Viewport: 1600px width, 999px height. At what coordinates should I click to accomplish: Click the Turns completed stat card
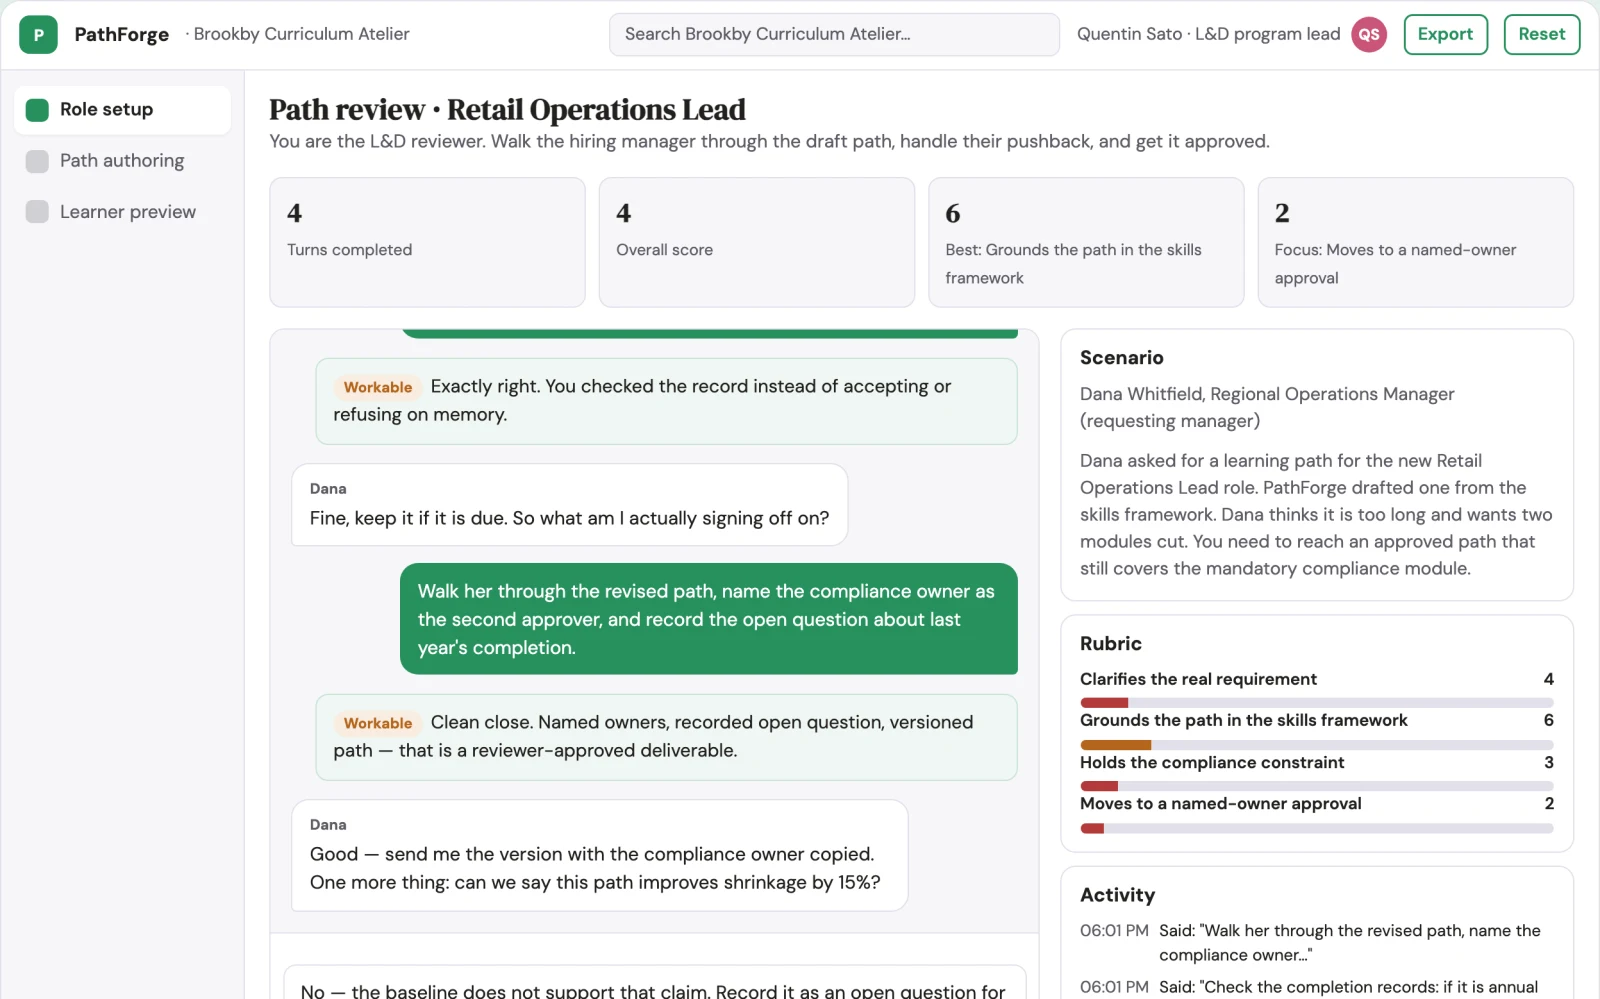pos(427,242)
